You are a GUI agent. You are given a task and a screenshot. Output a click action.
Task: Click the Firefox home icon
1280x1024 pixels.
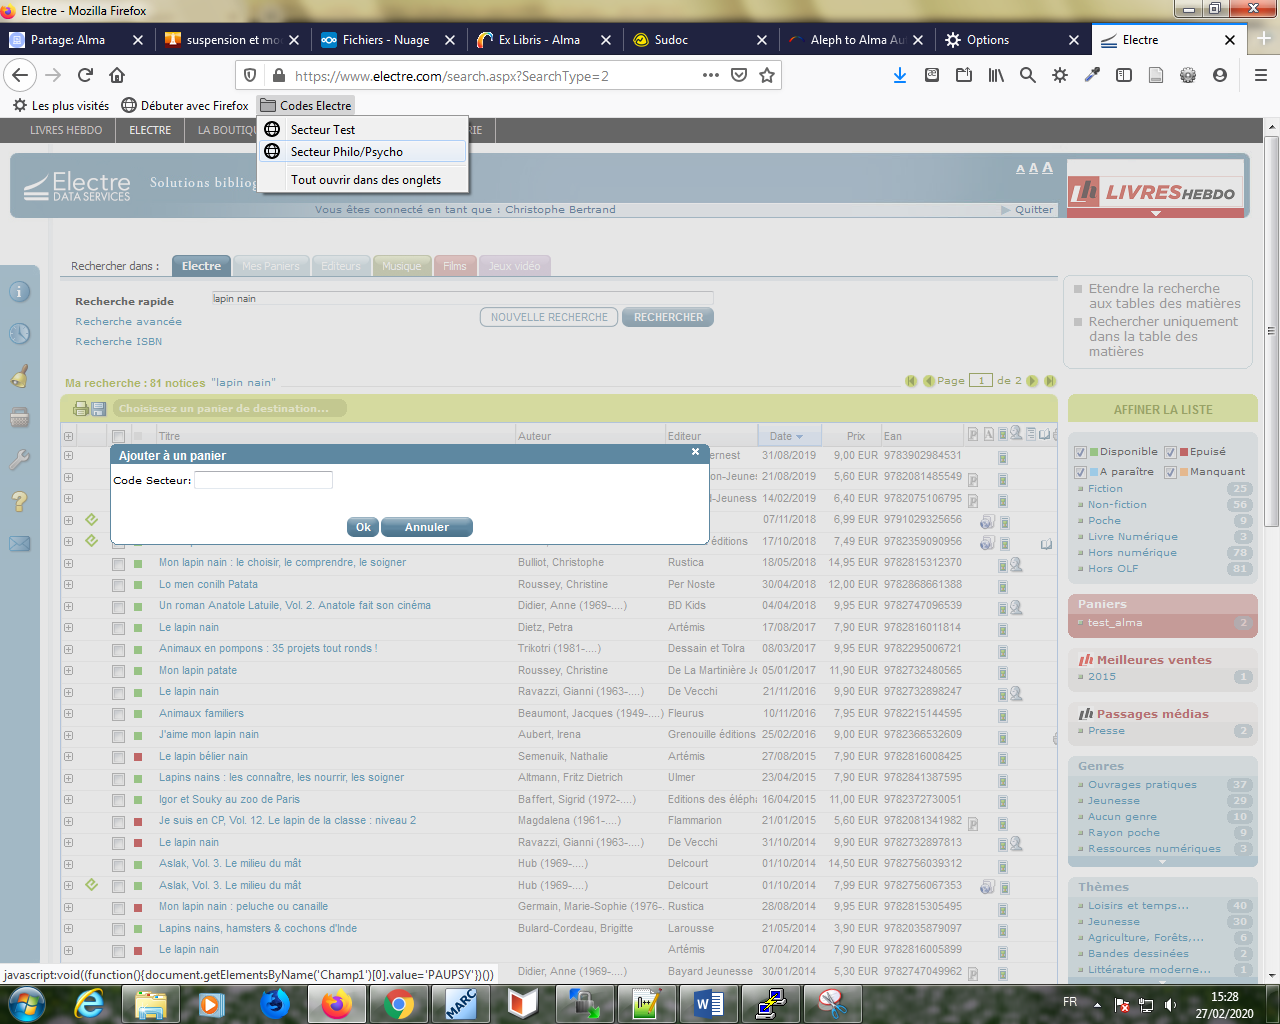pos(117,75)
